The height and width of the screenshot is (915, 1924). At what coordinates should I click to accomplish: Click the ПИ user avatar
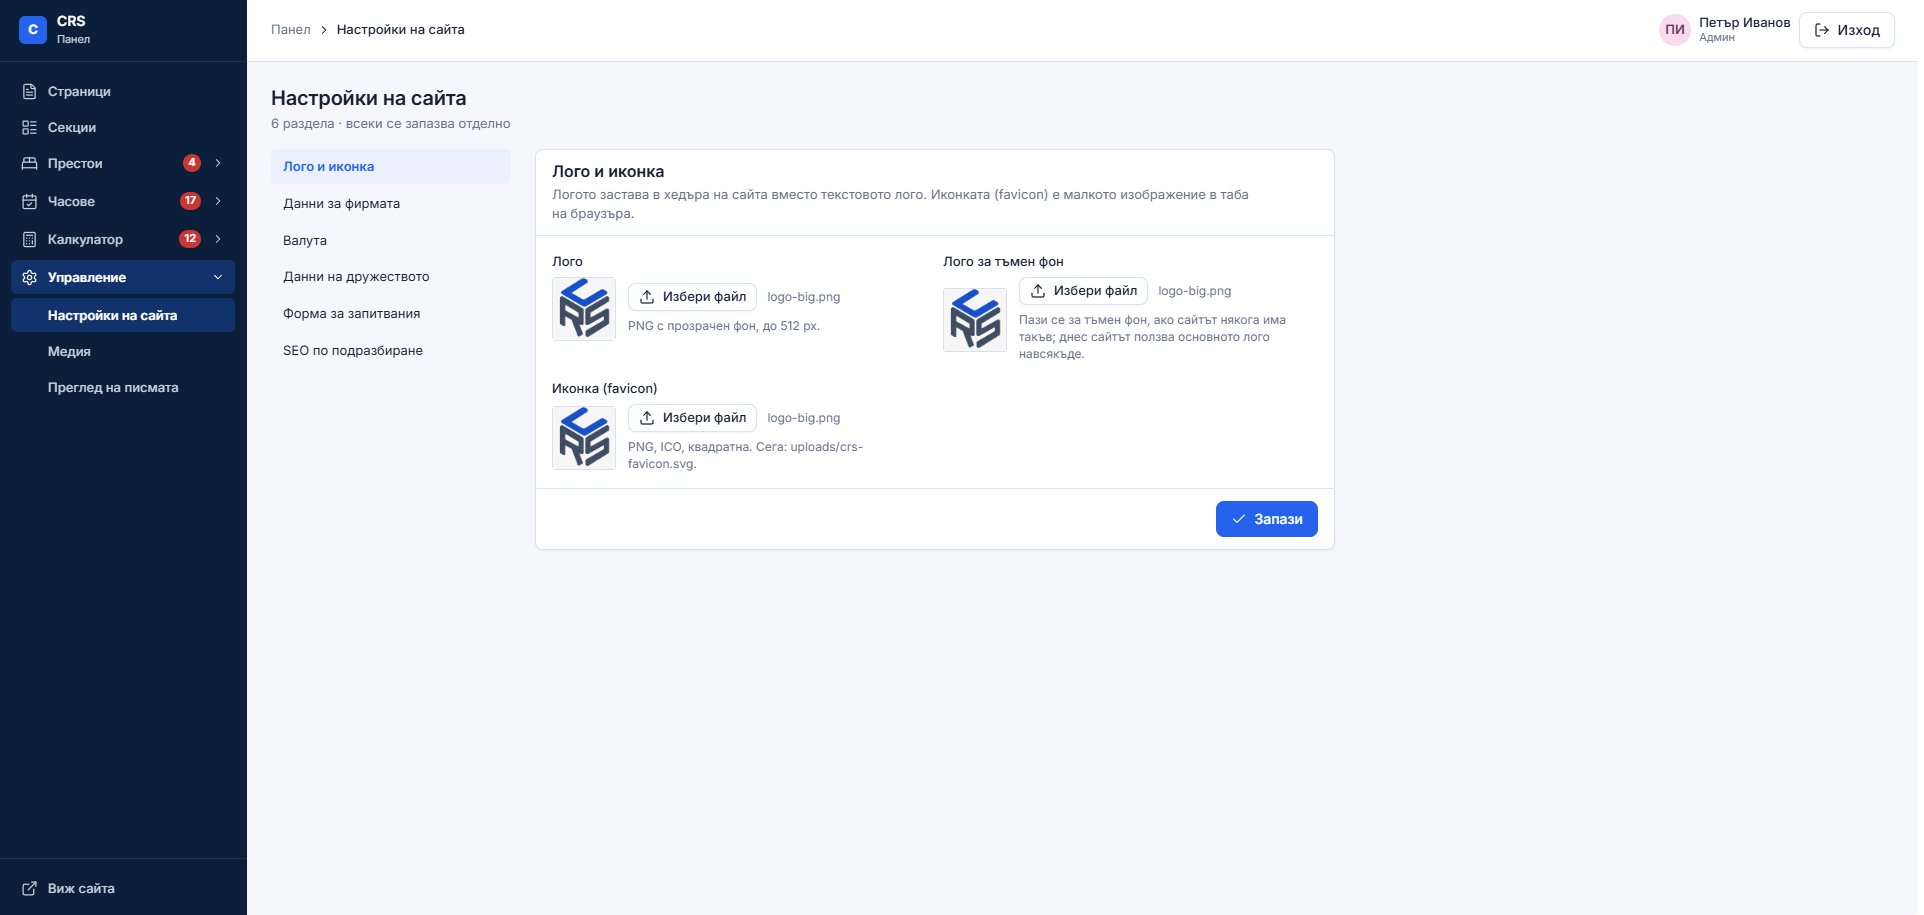[1675, 30]
